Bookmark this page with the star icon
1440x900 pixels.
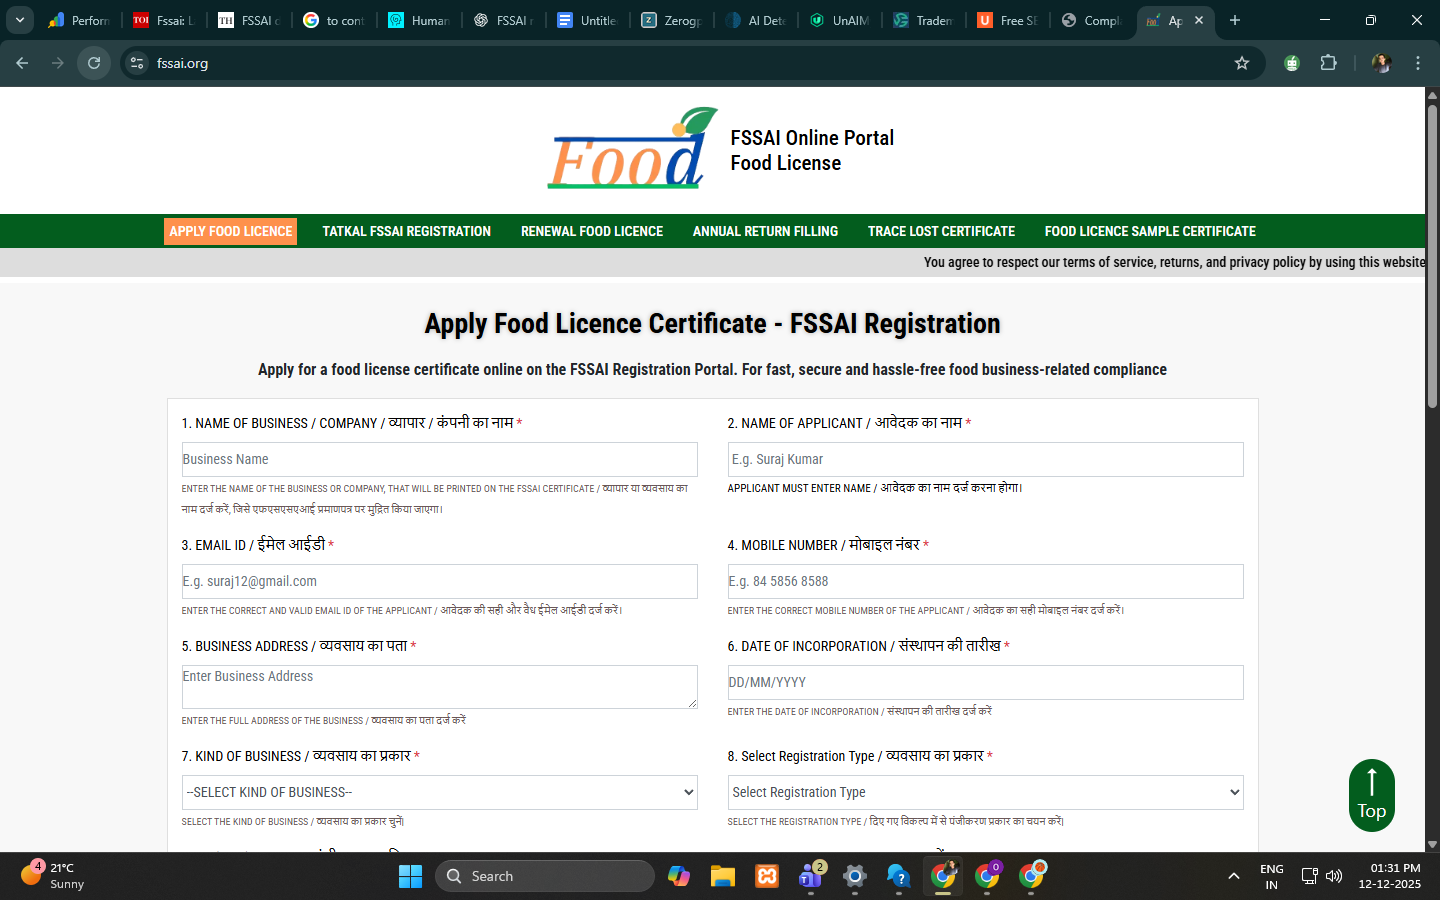coord(1242,63)
